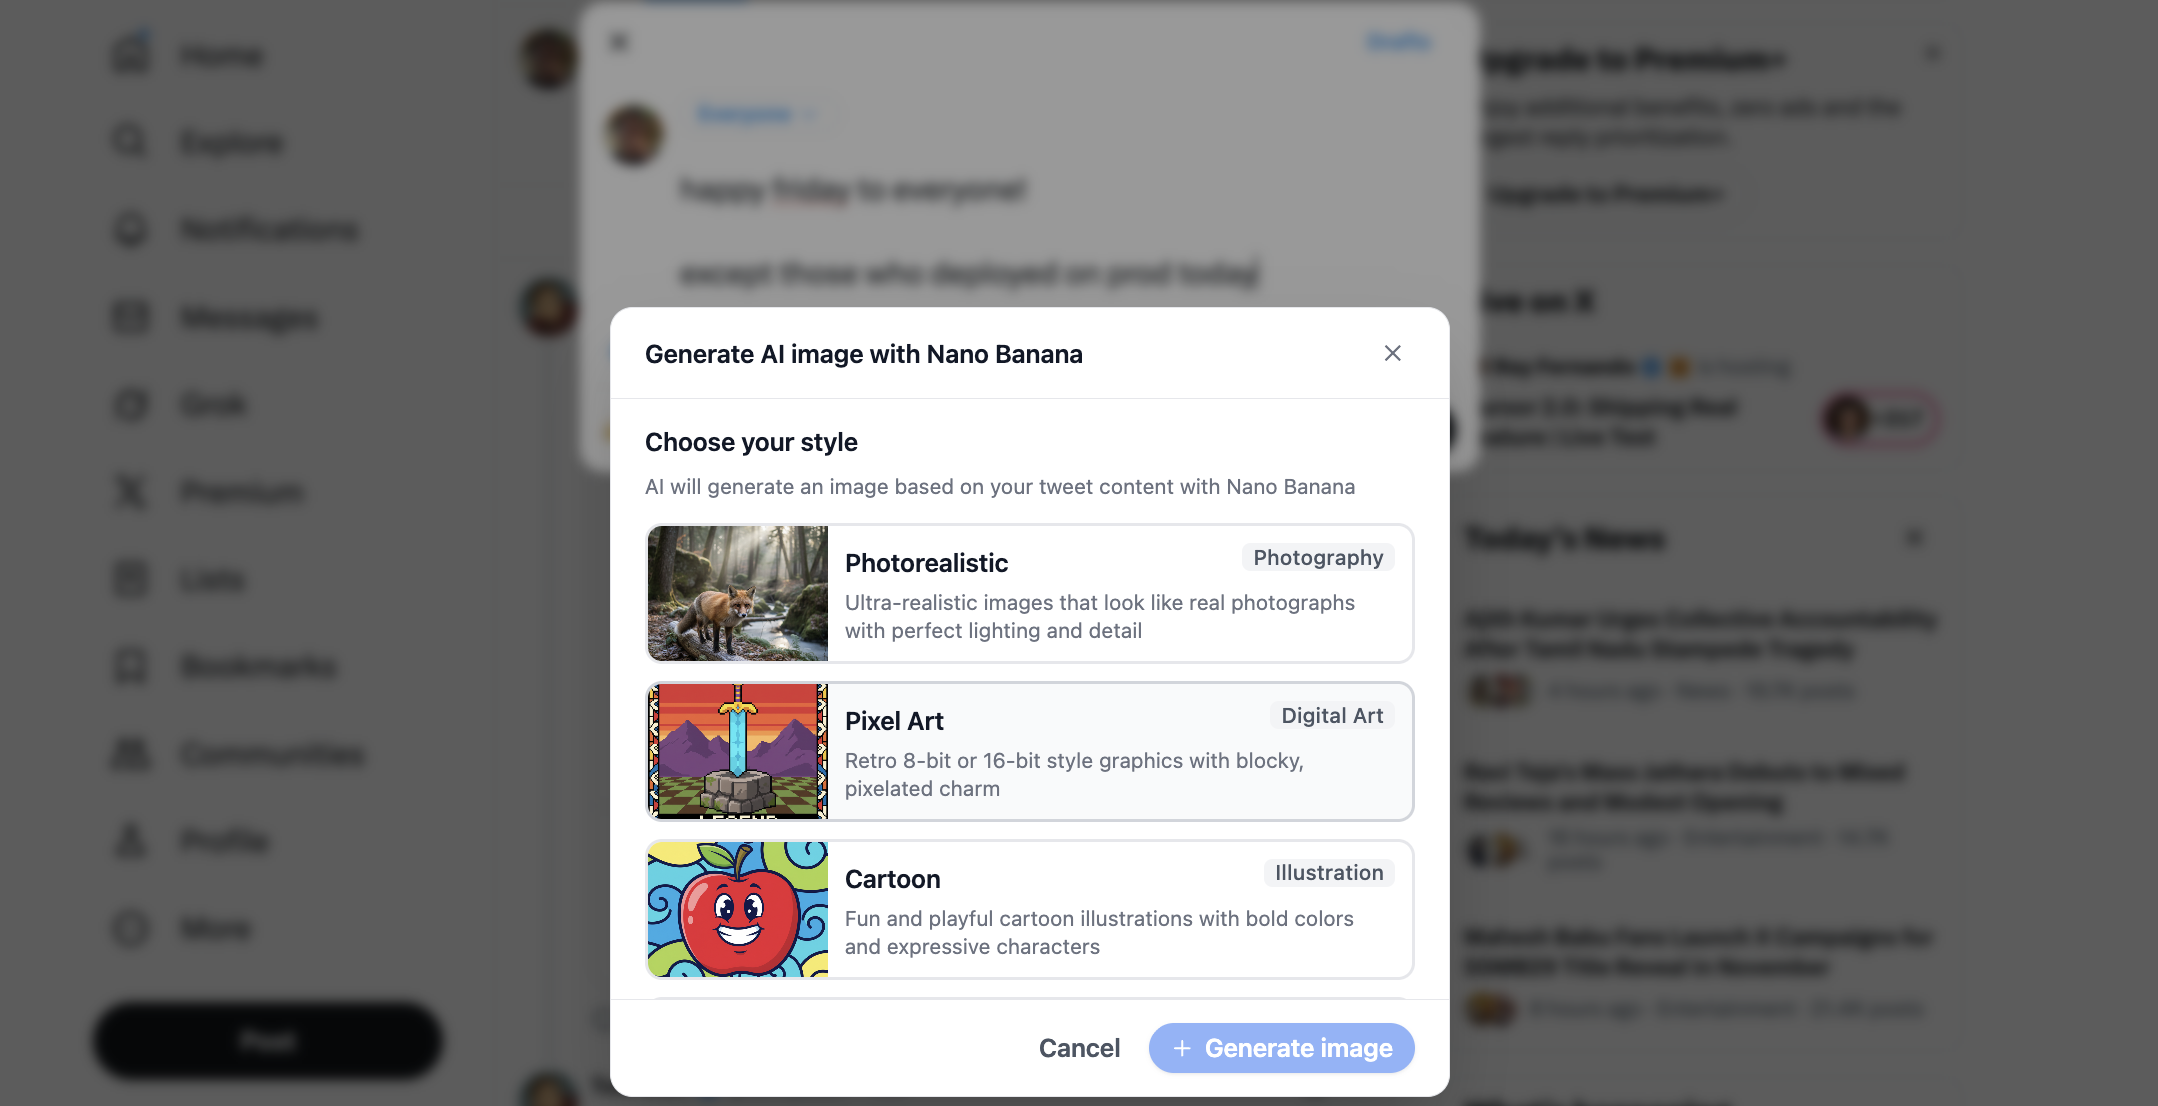Click the Illustration category tag
The image size is (2158, 1106).
[x=1328, y=873]
